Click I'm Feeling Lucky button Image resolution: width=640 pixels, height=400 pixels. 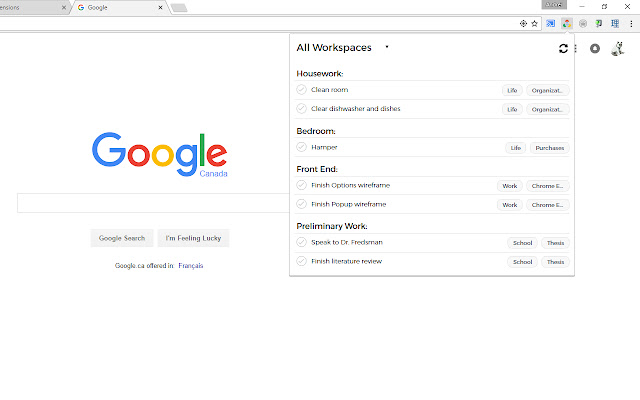pos(193,238)
